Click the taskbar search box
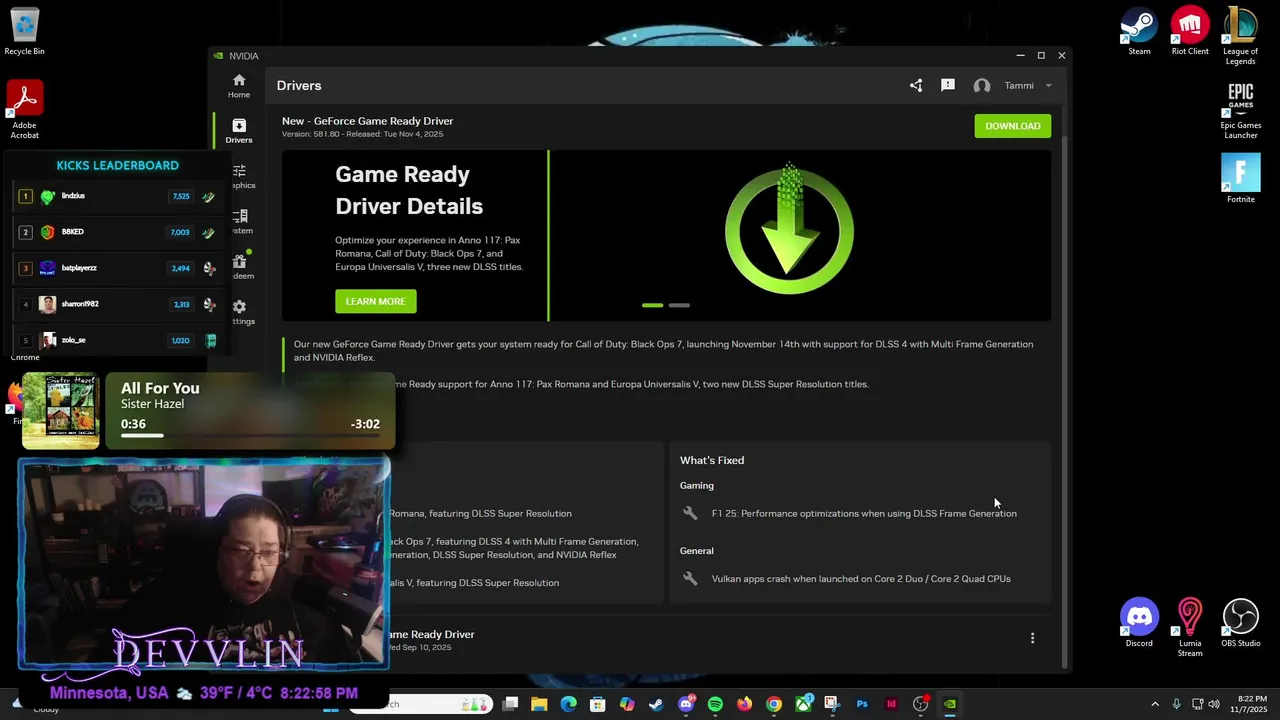 point(442,704)
